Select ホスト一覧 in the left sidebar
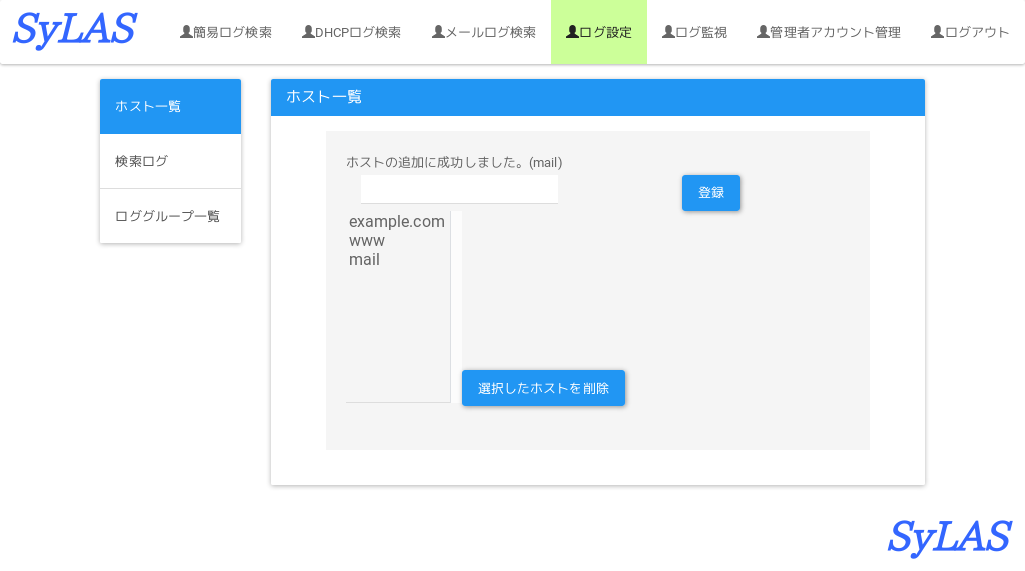 coord(170,106)
